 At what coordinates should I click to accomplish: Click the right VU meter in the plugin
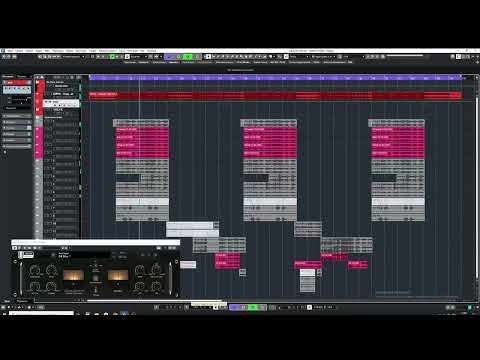[x=118, y=275]
